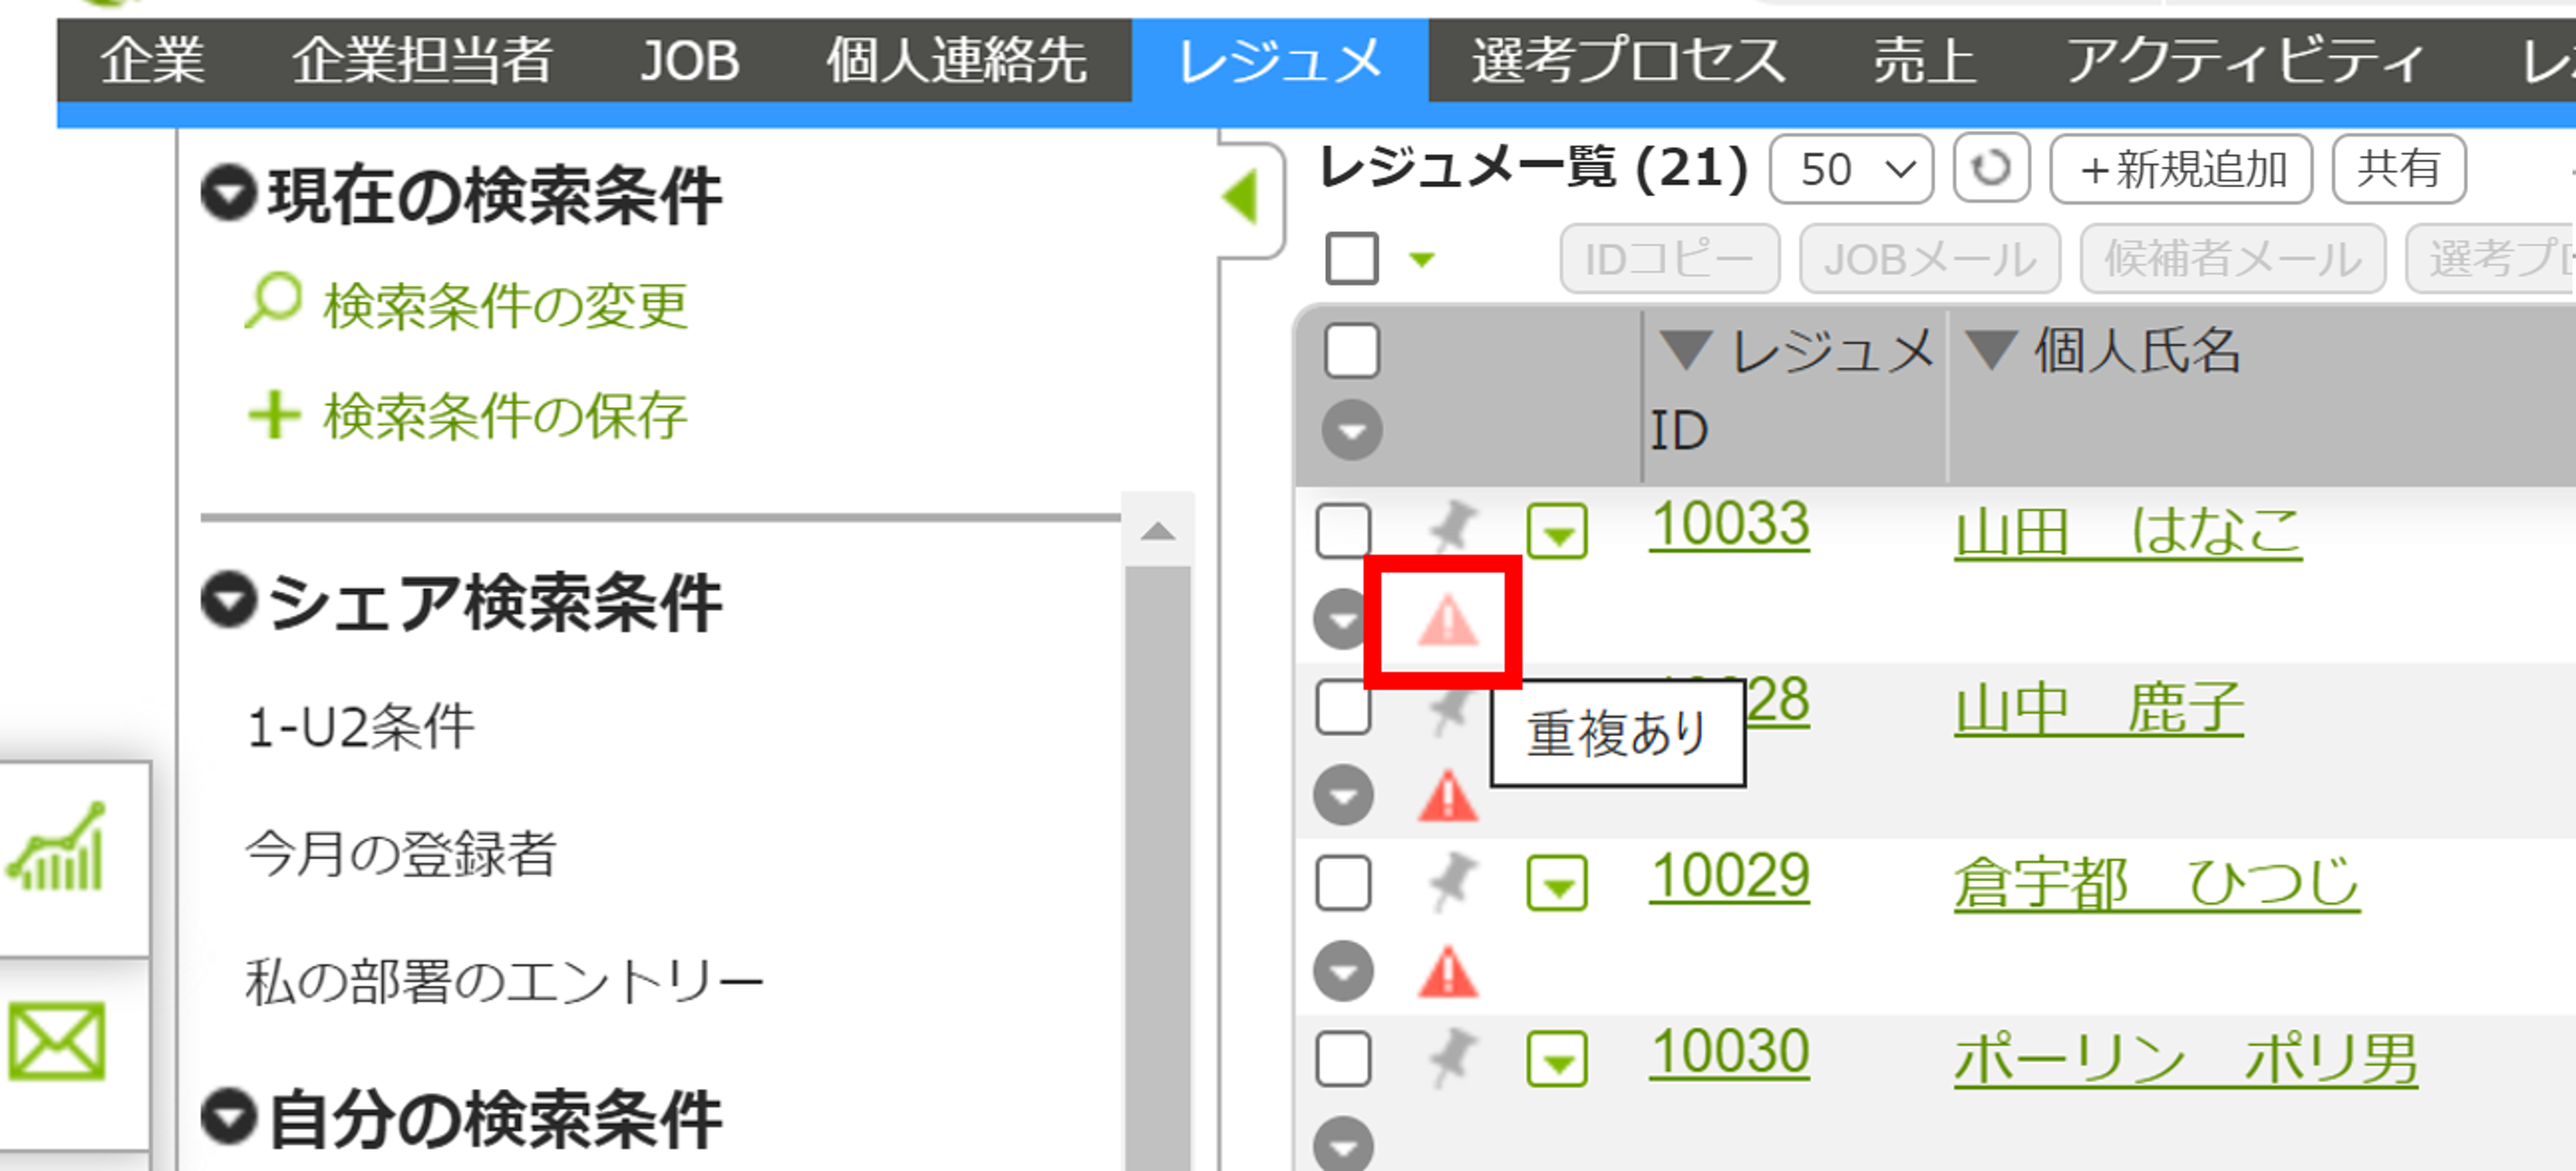Open the 企業担当者 tab
The image size is (2576, 1171).
tap(422, 60)
